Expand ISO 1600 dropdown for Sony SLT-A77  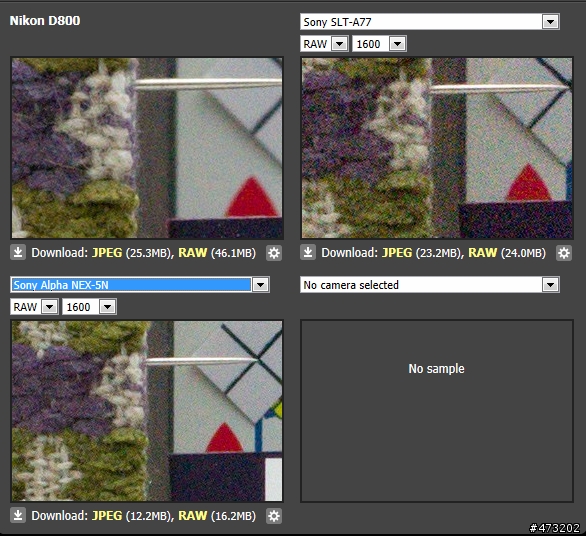(x=379, y=44)
